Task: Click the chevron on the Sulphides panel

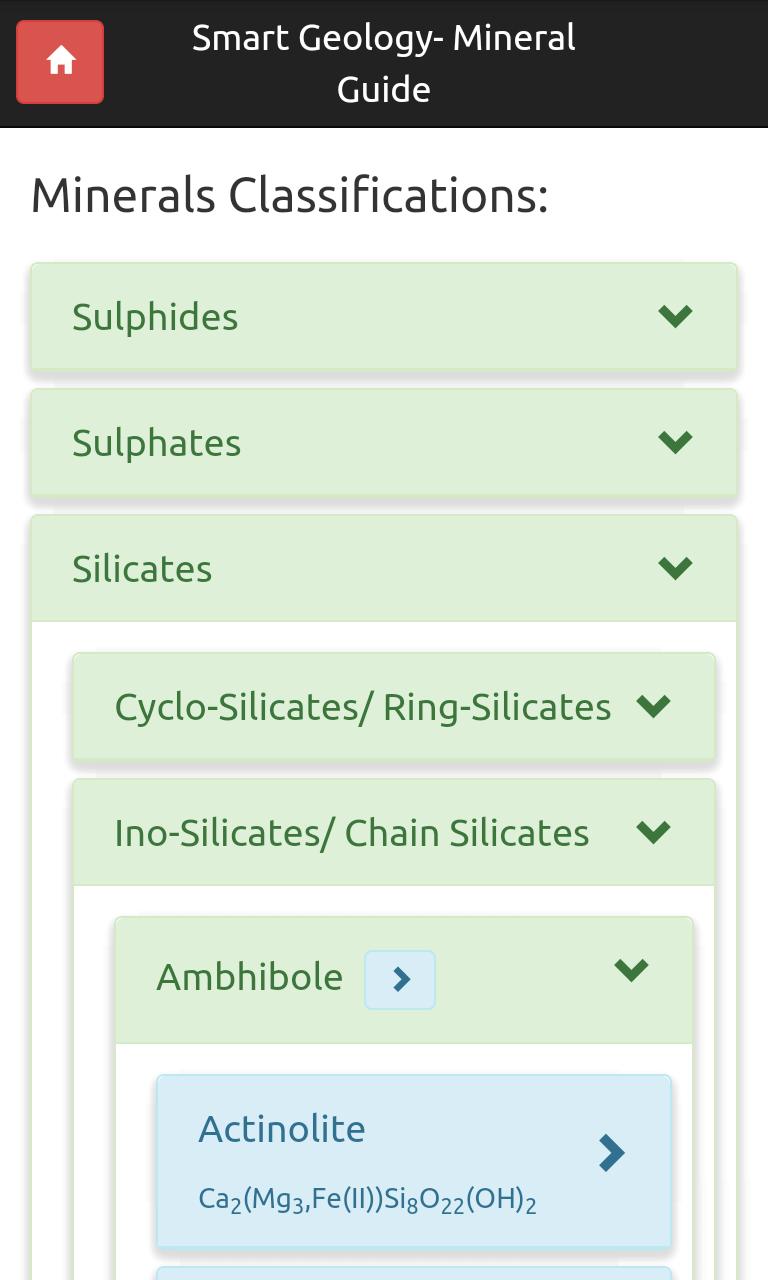Action: (x=676, y=316)
